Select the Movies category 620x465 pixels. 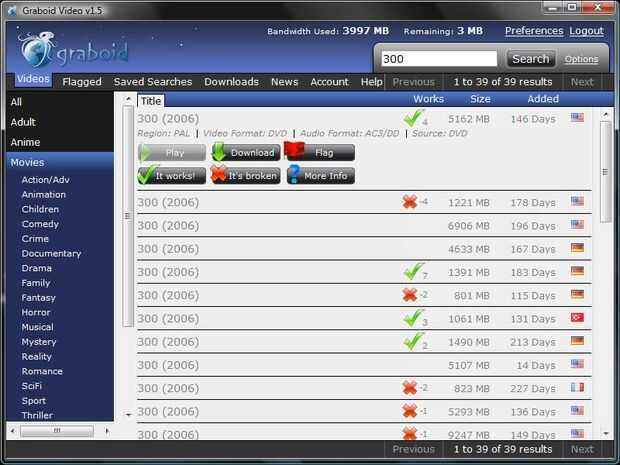[x=60, y=162]
